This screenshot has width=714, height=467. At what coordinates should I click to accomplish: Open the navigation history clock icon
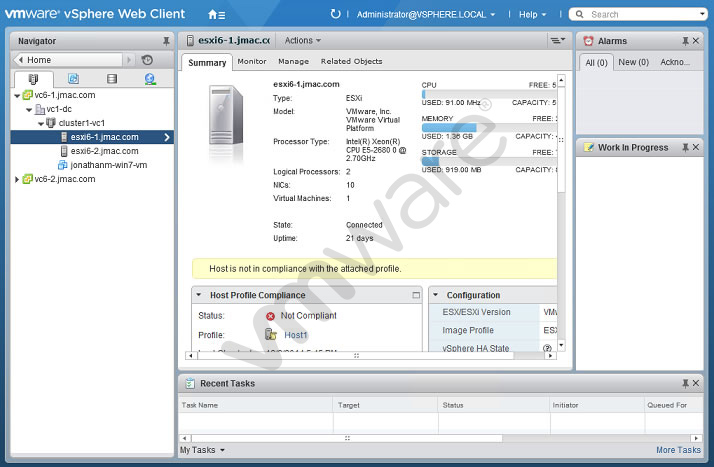tap(147, 60)
